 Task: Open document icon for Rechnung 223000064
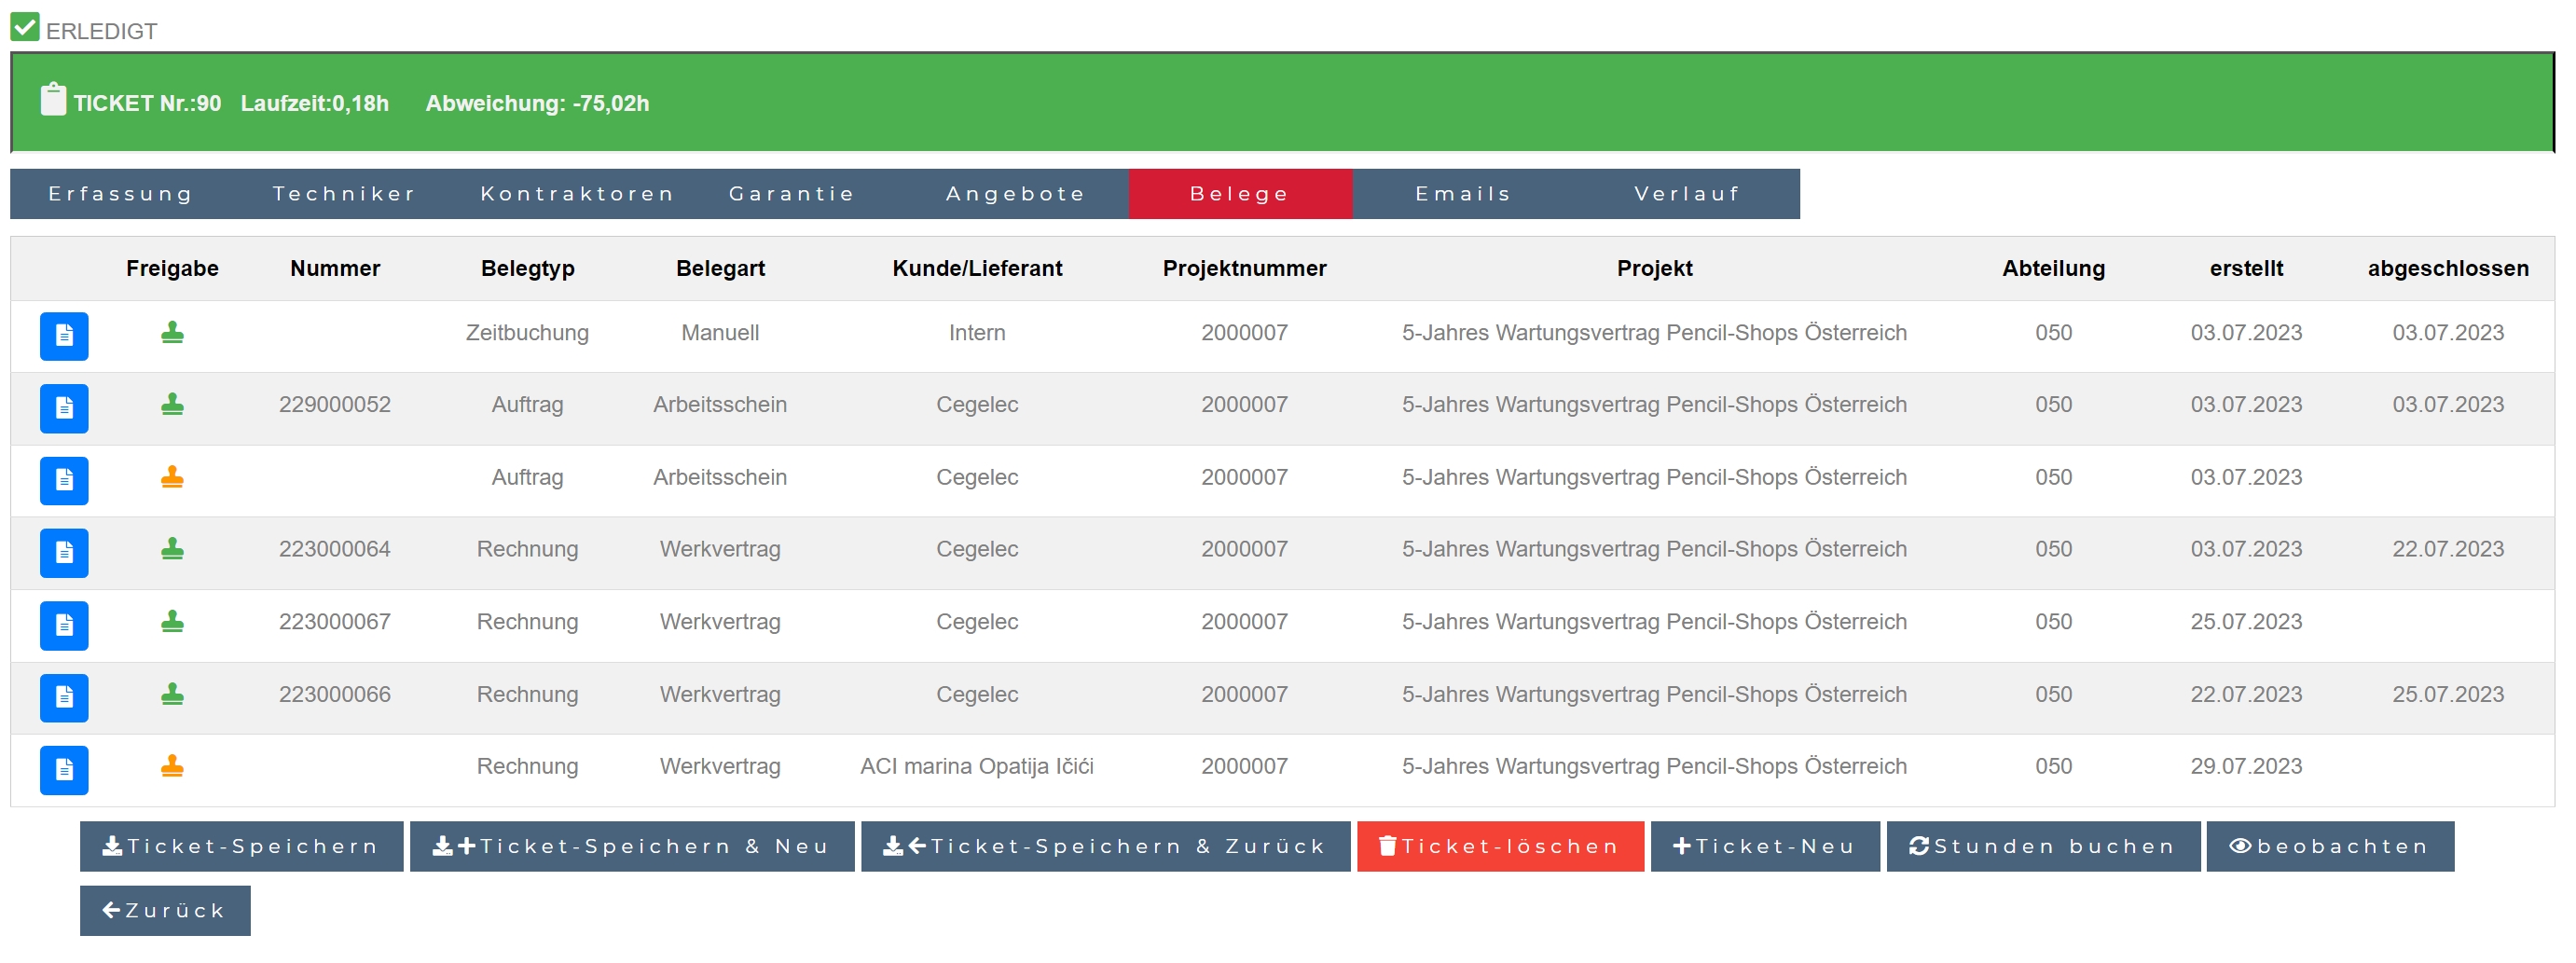pyautogui.click(x=64, y=553)
